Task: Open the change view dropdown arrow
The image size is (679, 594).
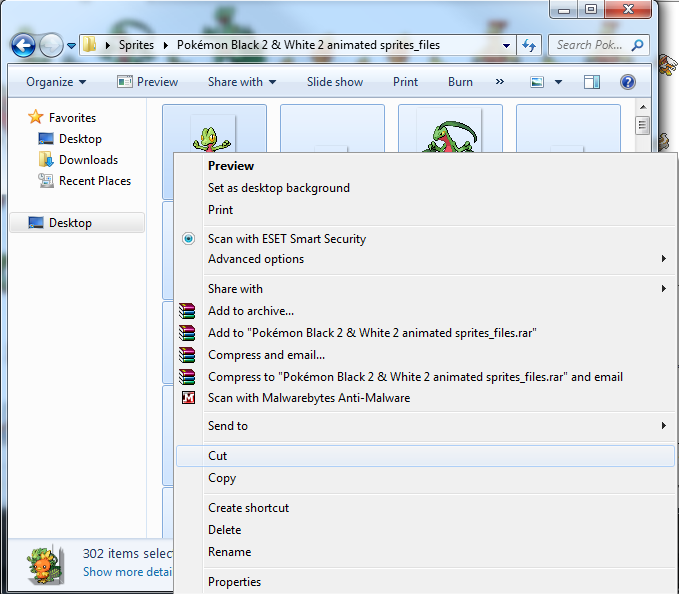Action: (x=558, y=82)
